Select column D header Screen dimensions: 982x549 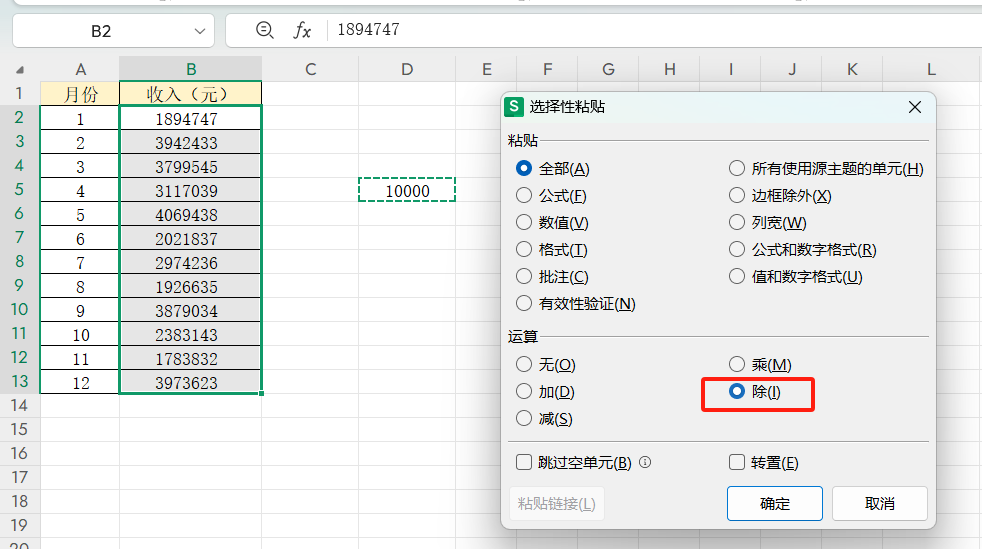click(406, 69)
